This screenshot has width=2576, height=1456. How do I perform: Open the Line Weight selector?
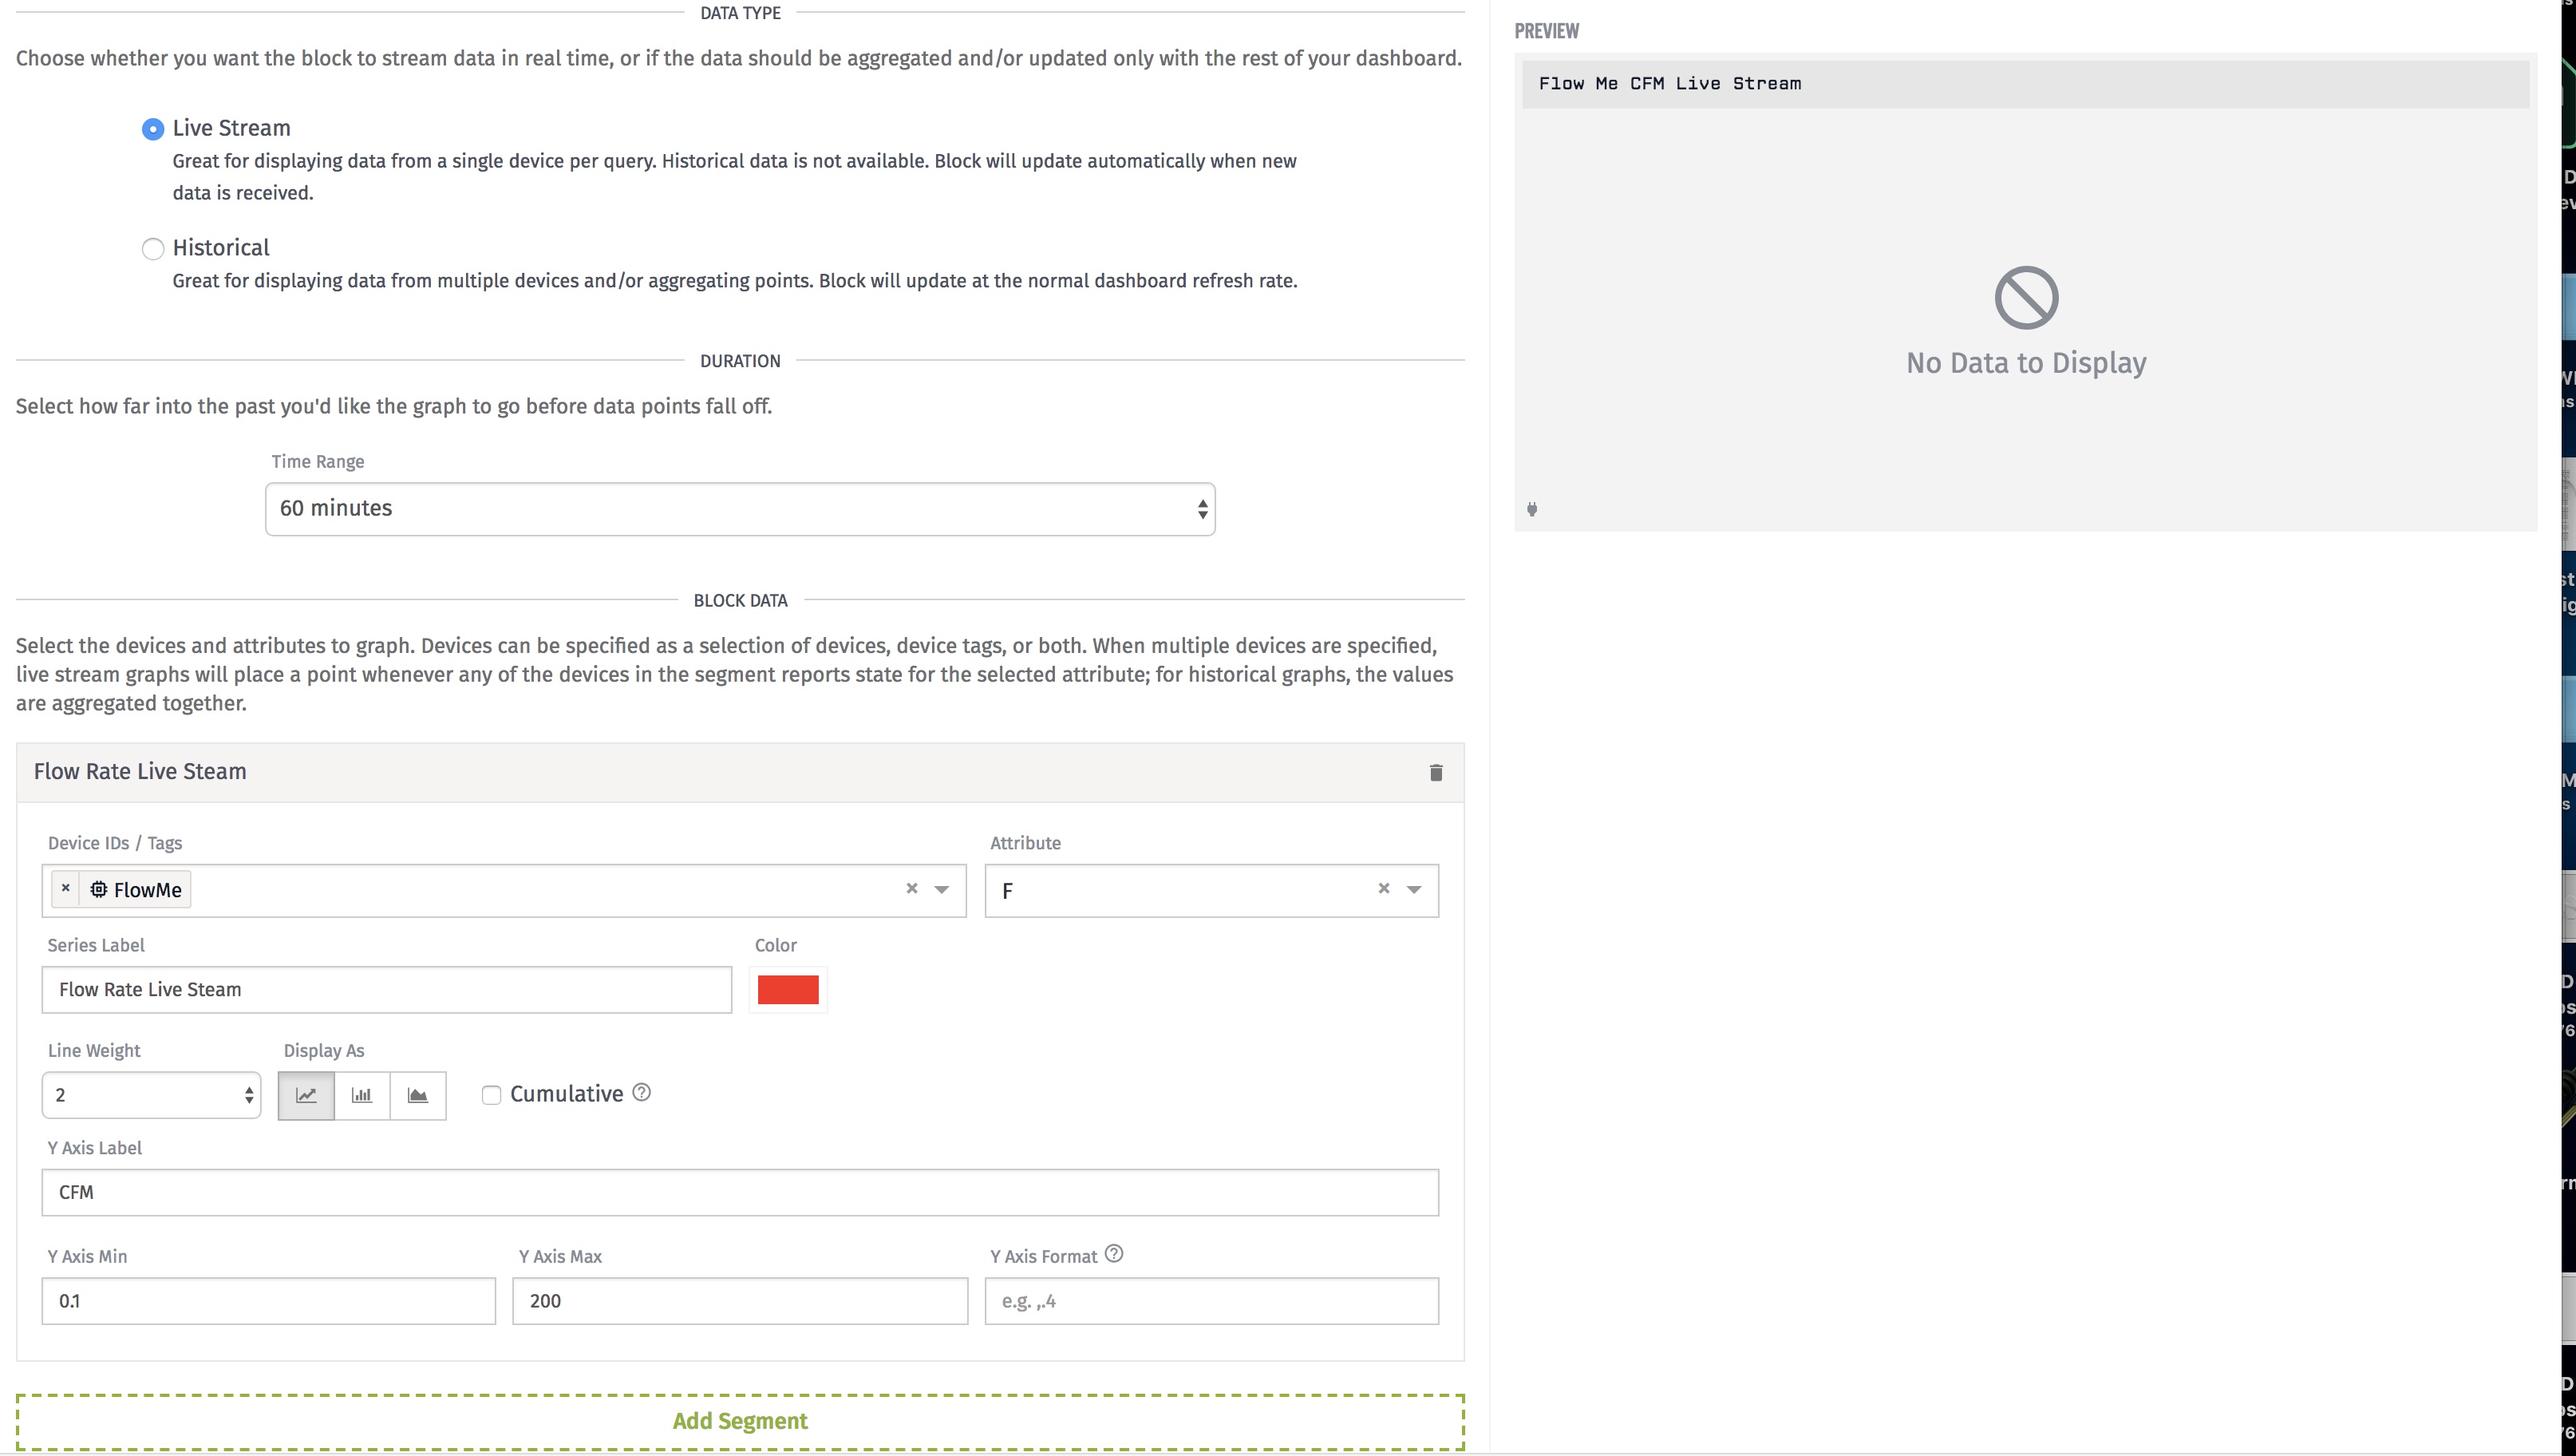point(151,1095)
